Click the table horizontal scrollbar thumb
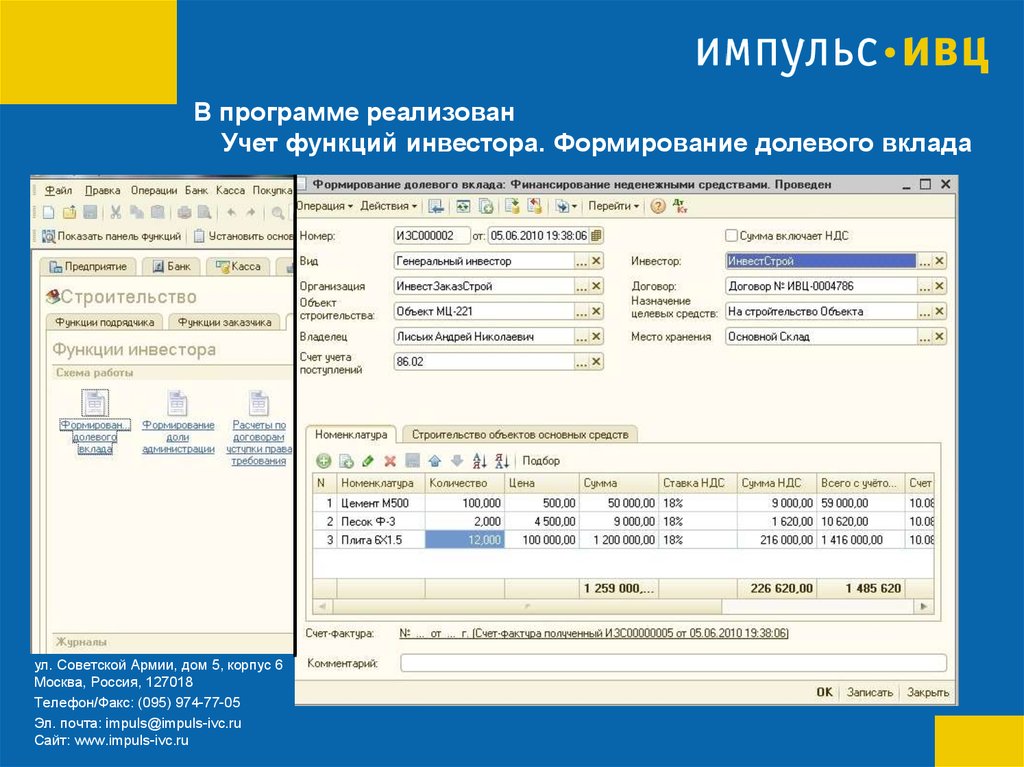Viewport: 1024px width, 767px height. (x=527, y=606)
